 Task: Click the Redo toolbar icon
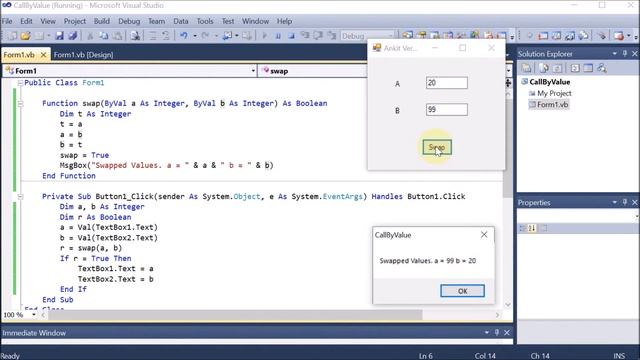[x=205, y=36]
